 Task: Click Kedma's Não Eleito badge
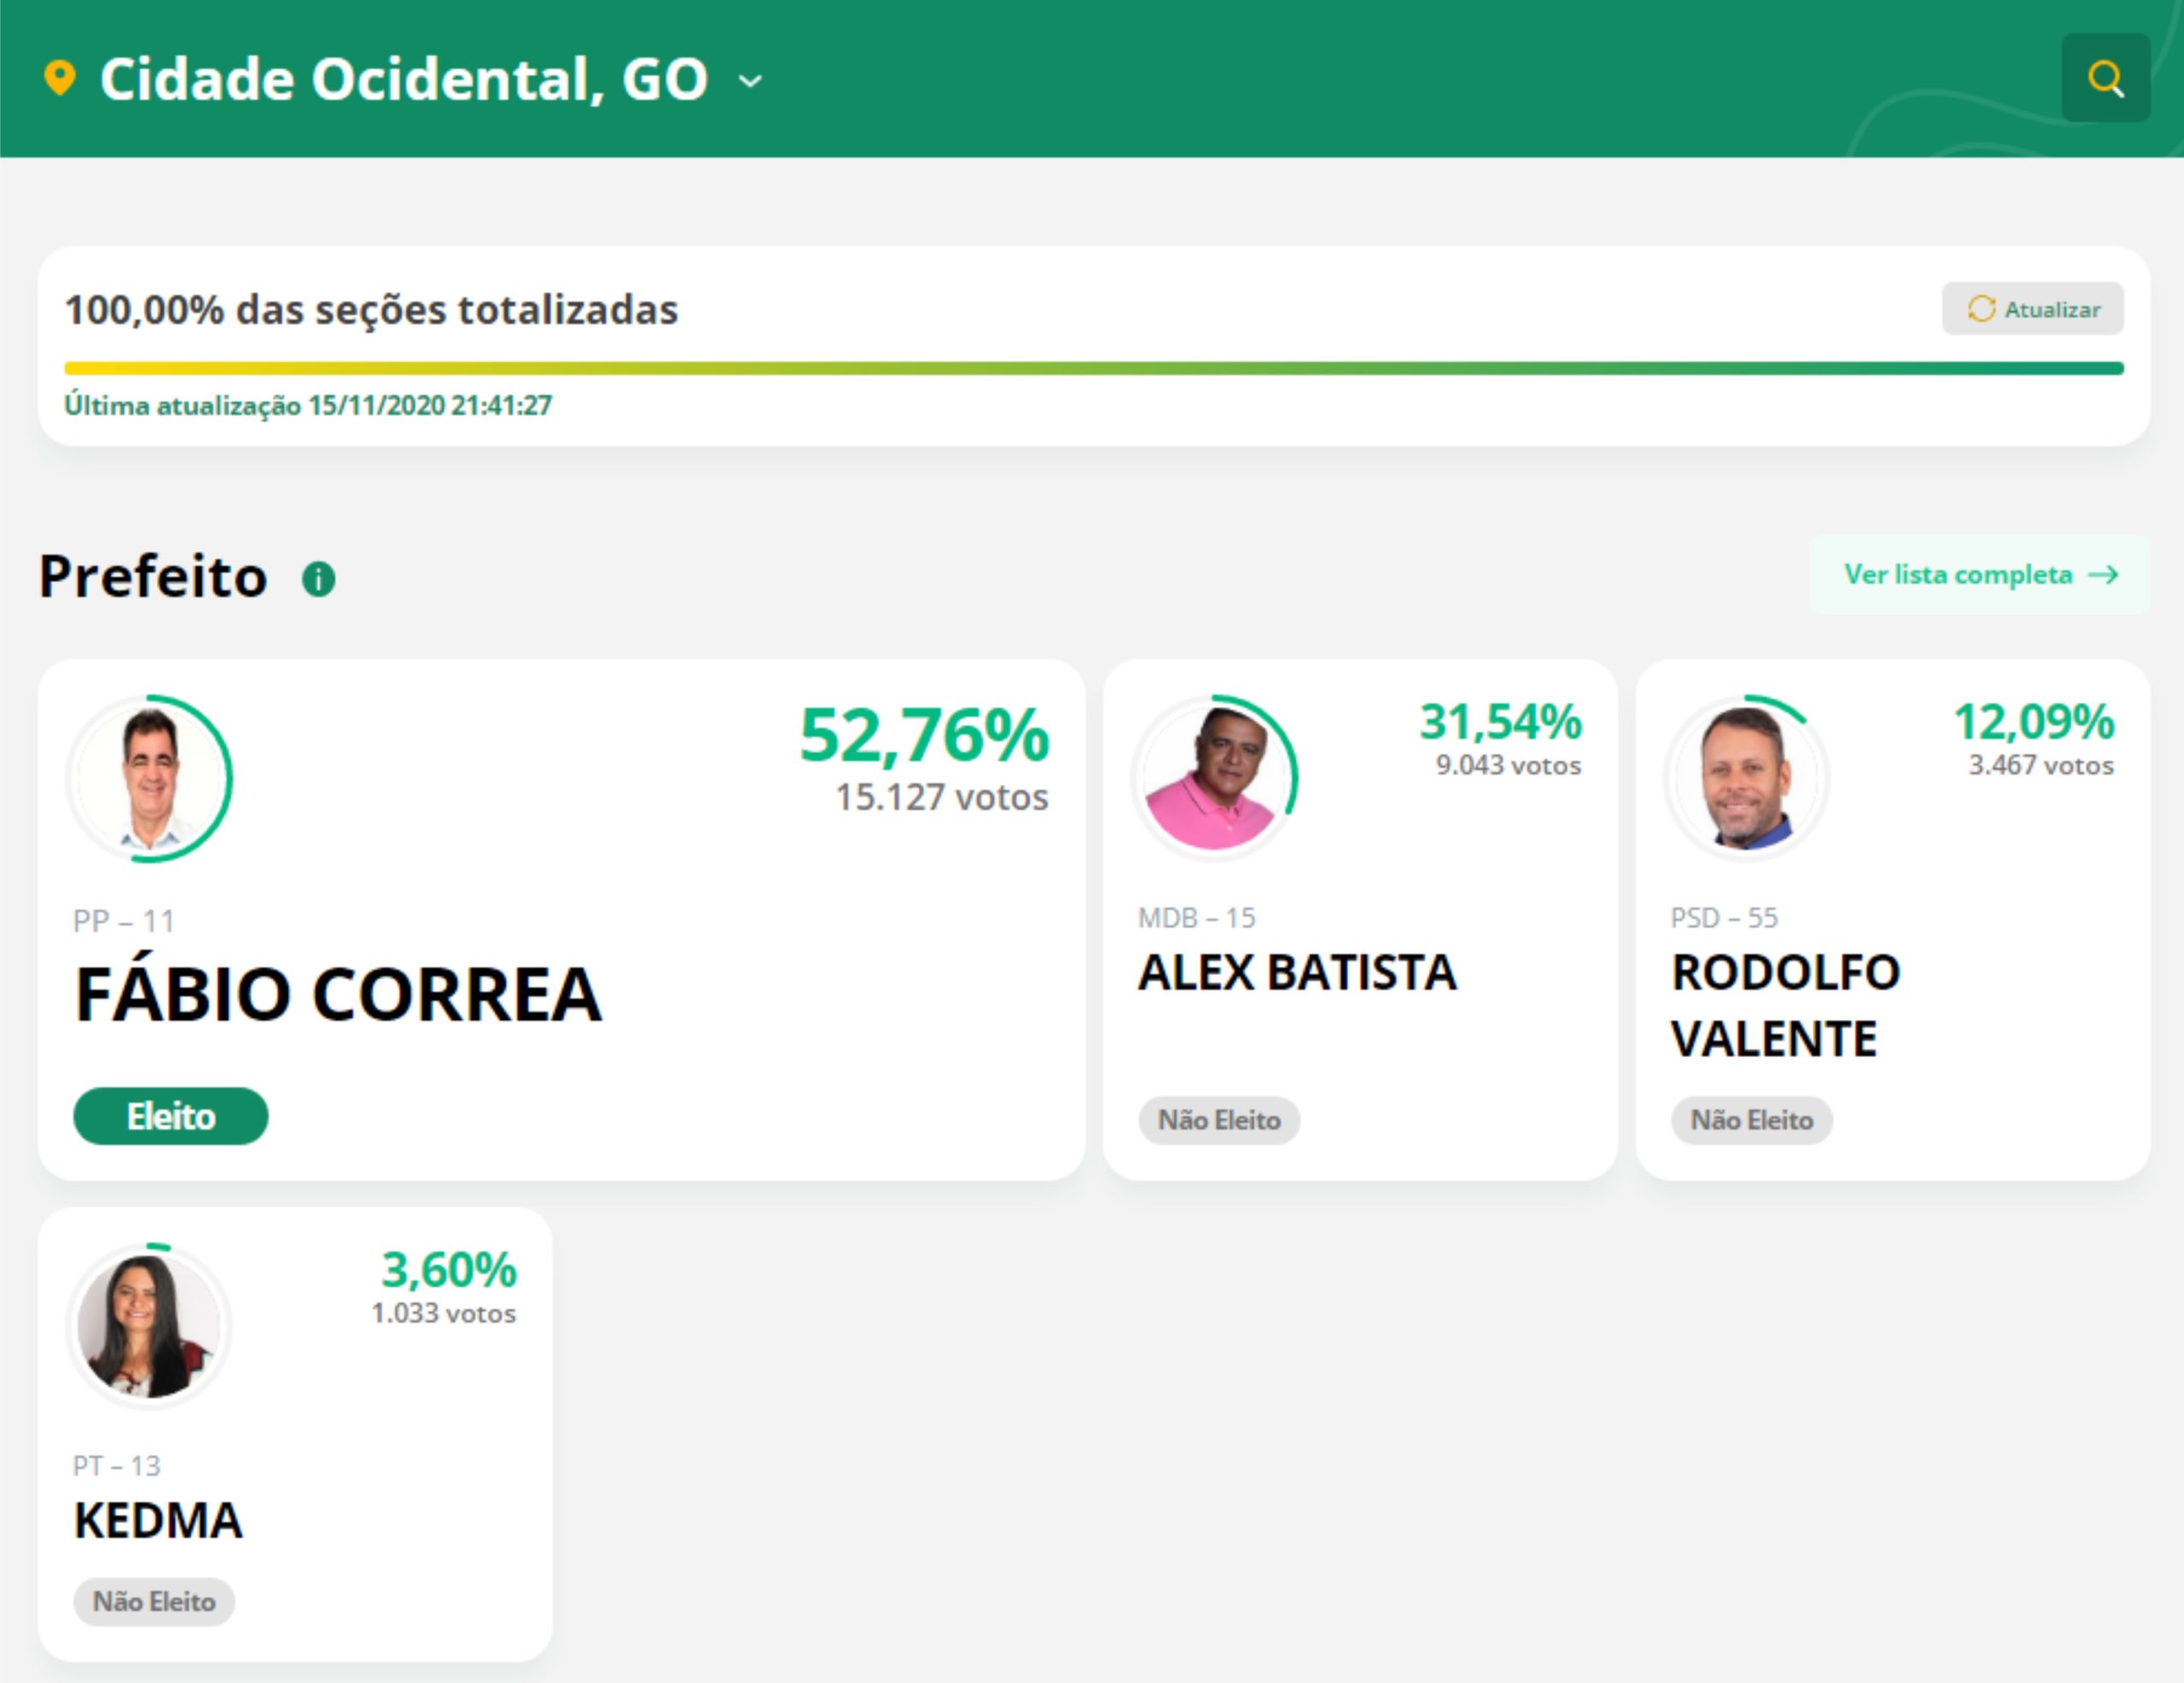click(154, 1602)
